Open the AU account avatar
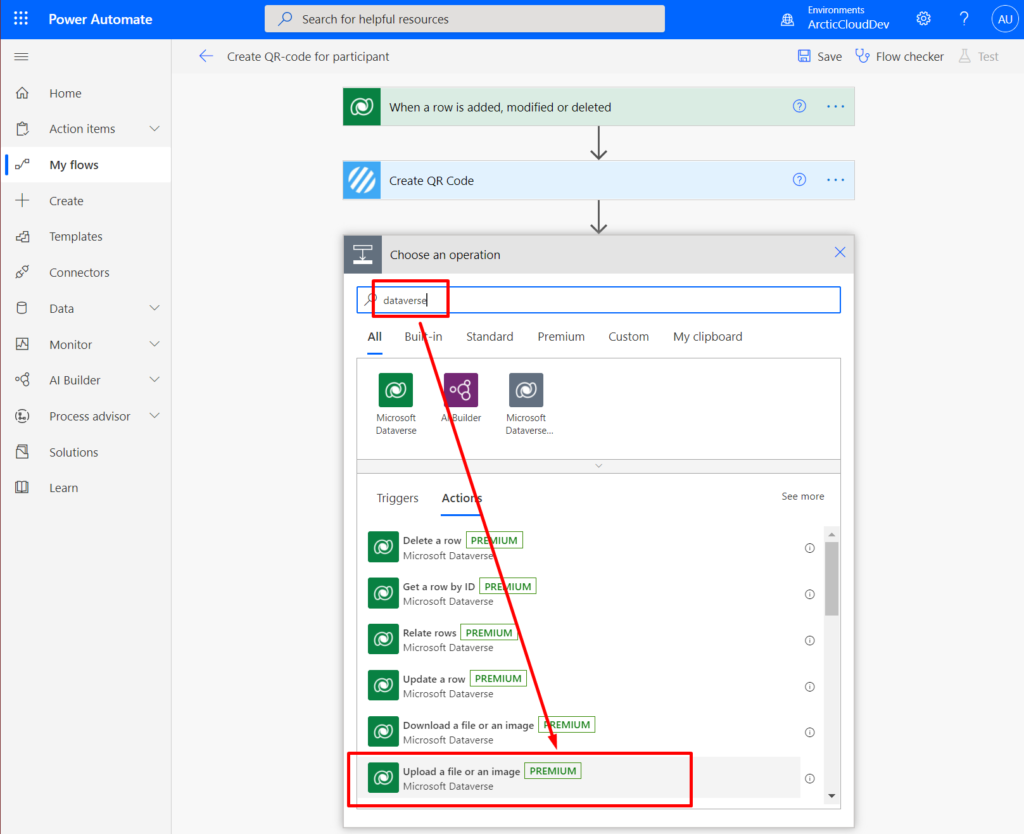The width and height of the screenshot is (1024, 834). (1004, 19)
